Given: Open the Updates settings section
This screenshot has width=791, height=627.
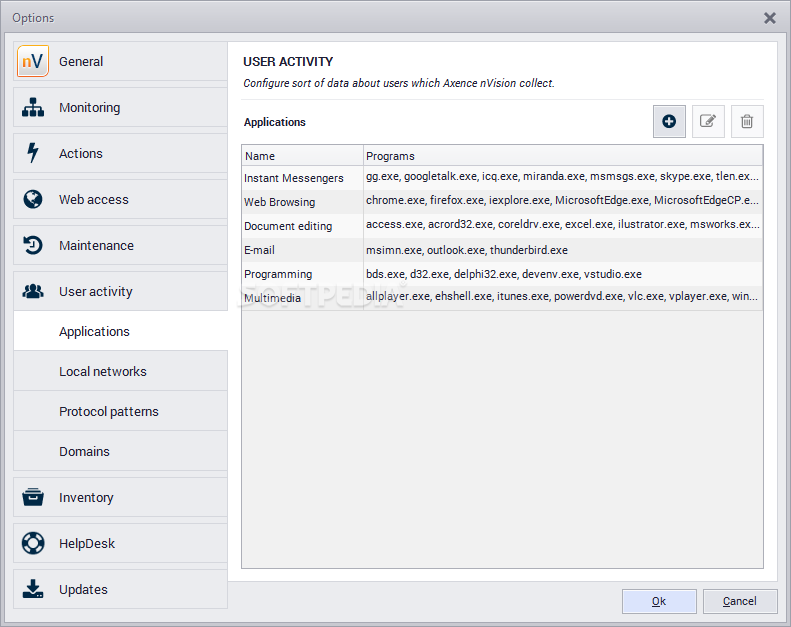Looking at the screenshot, I should tap(120, 589).
